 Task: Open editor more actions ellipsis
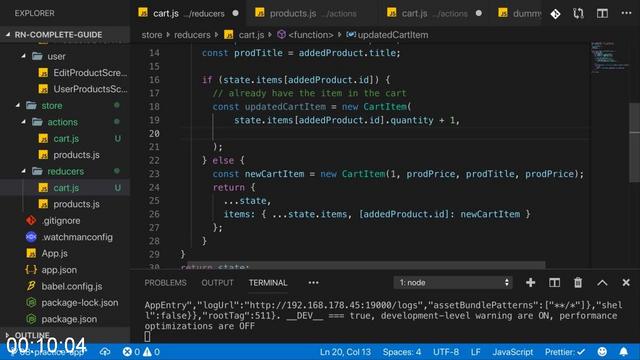pos(626,13)
